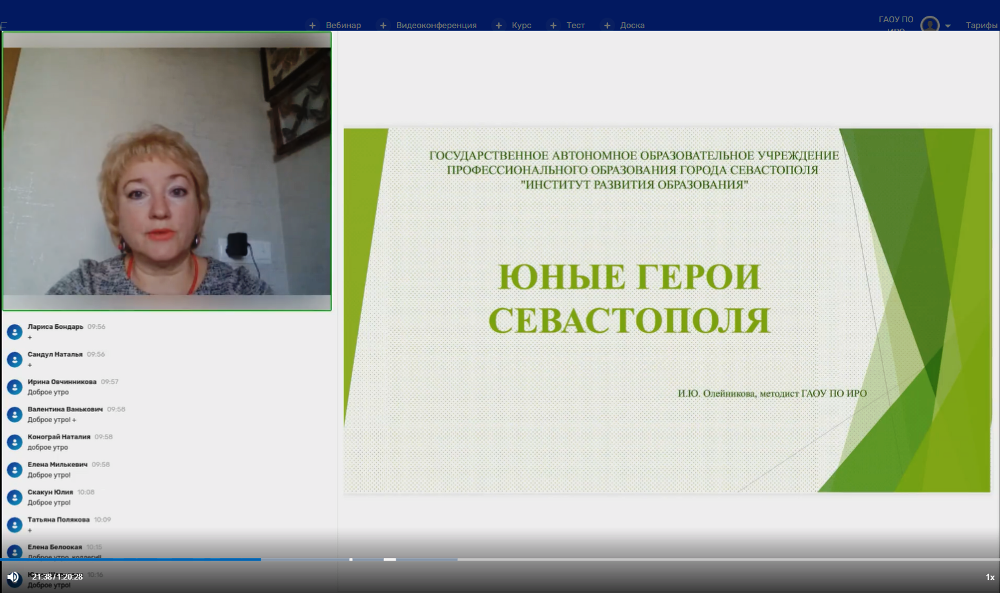The width and height of the screenshot is (1000, 593).
Task: Click Конограй Наталия's message доброе утро
Action: [48, 447]
